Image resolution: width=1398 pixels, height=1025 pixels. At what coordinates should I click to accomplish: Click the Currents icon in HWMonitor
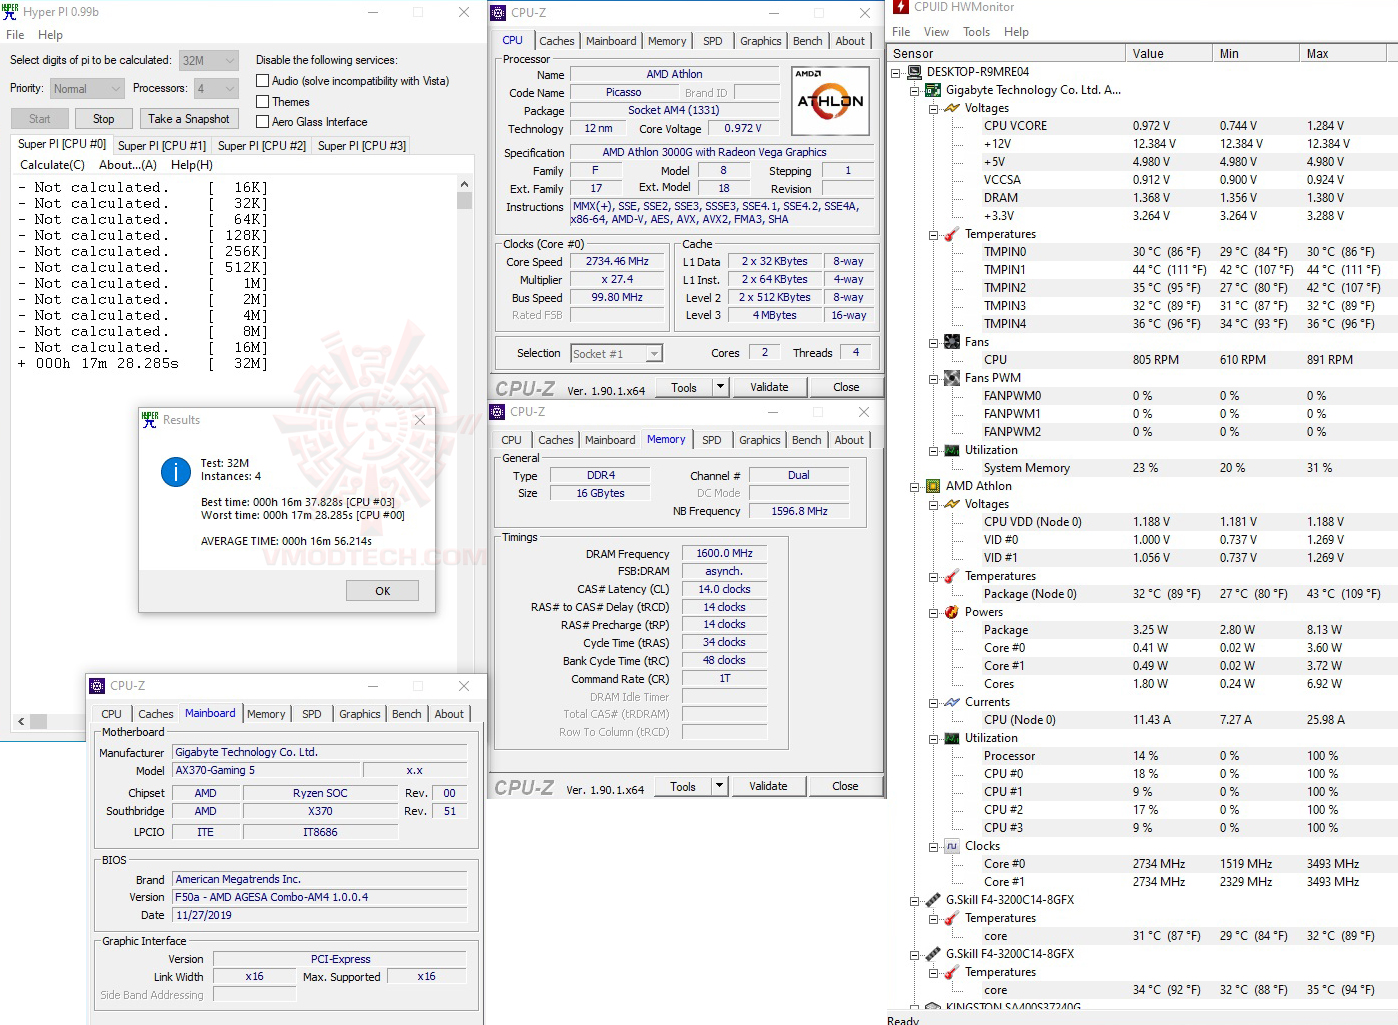click(x=952, y=702)
